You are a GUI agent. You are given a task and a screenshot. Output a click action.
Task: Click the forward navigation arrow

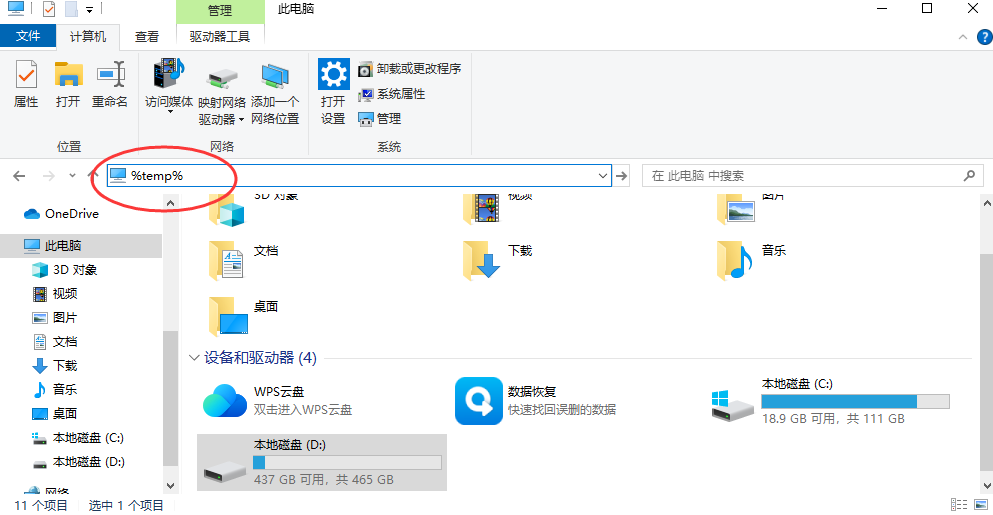point(49,176)
